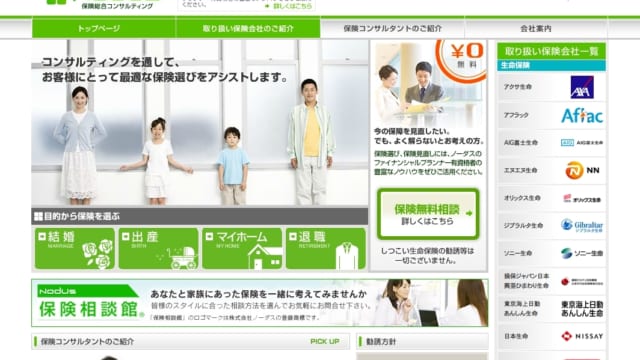Click the NISSAY logo
The width and height of the screenshot is (640, 360).
[x=582, y=336]
